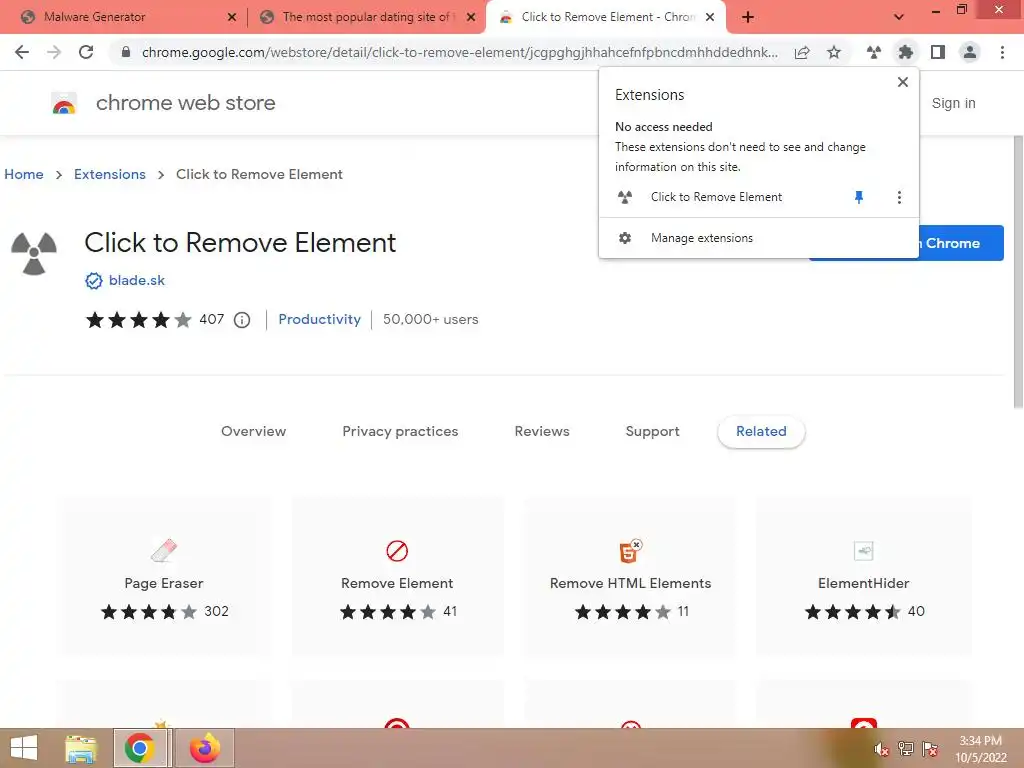The image size is (1024, 768).
Task: Open File Explorer from taskbar
Action: pyautogui.click(x=80, y=748)
